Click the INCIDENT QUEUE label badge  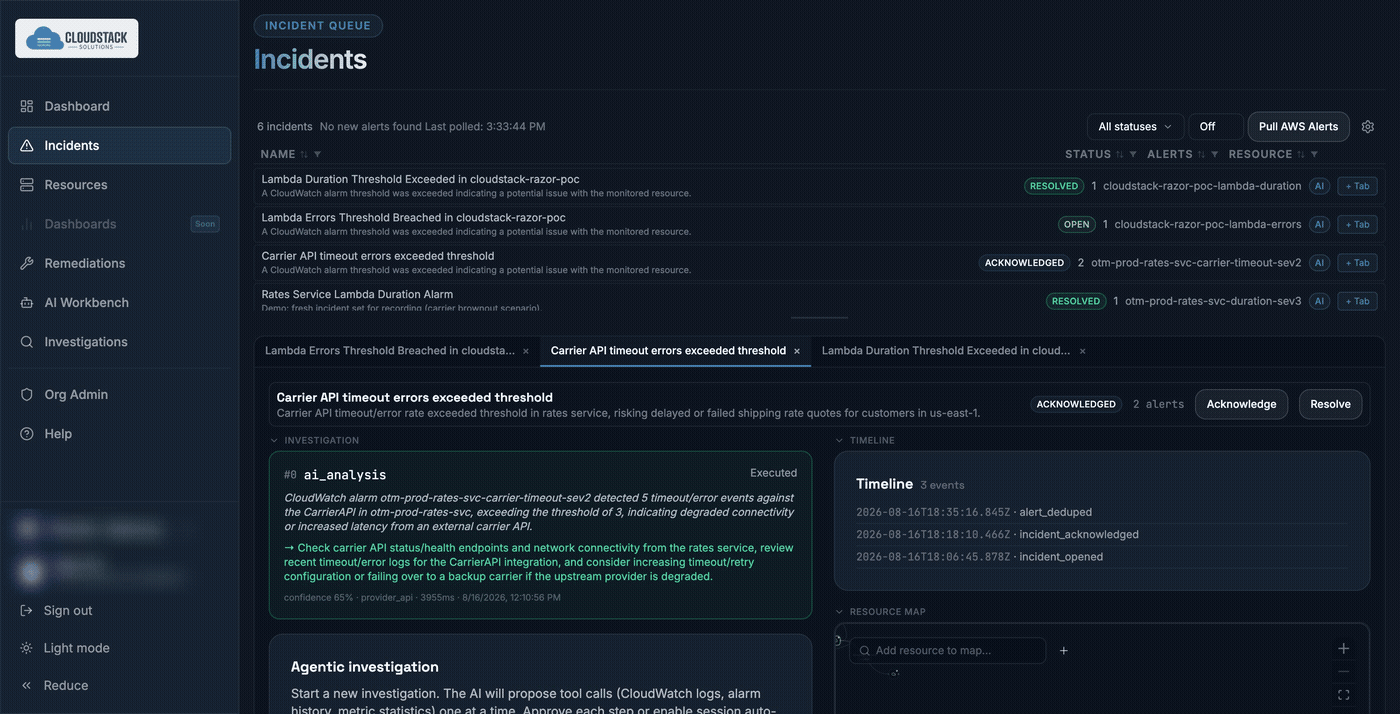click(x=318, y=26)
